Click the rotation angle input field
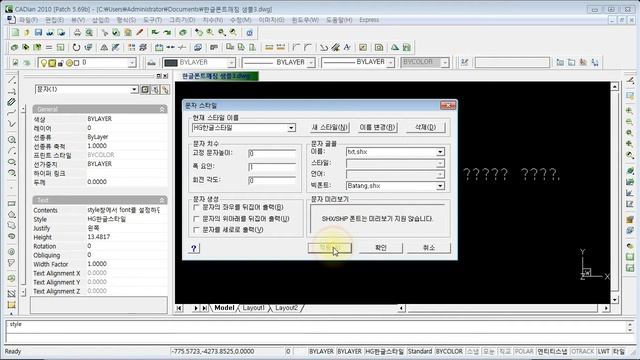Image resolution: width=640 pixels, height=360 pixels. click(x=272, y=180)
